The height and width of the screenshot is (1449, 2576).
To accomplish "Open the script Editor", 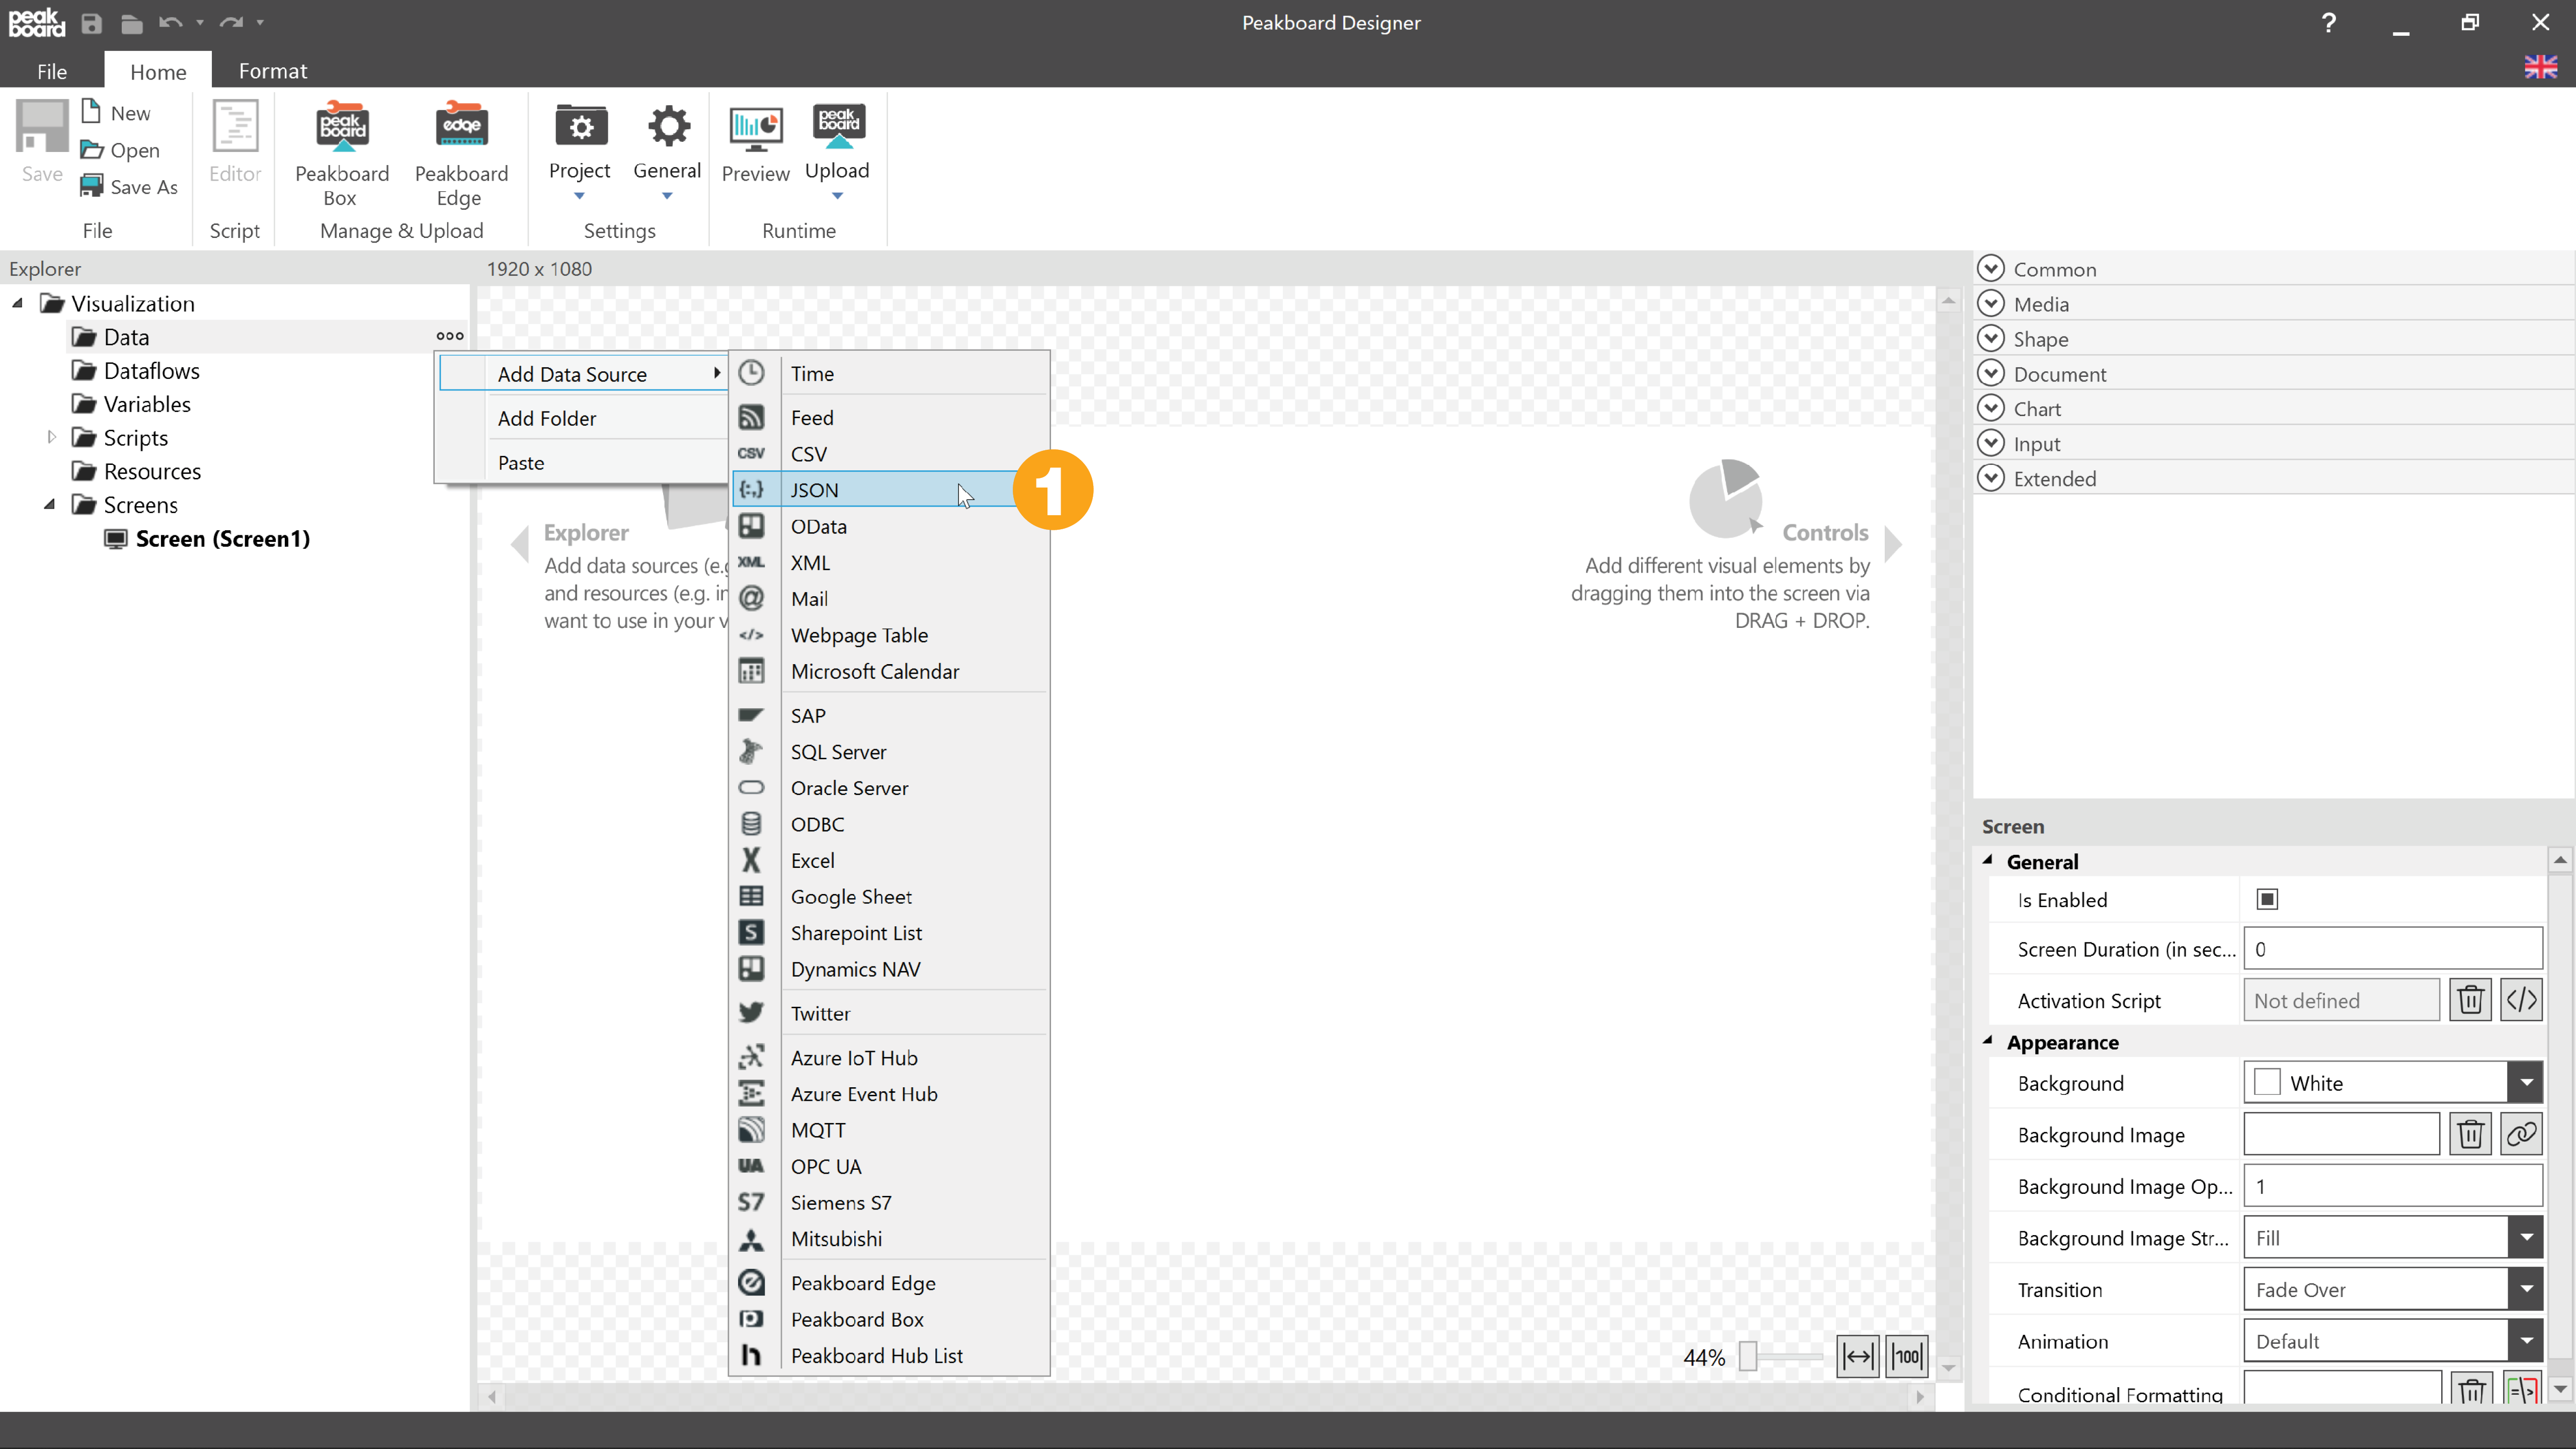I will click(235, 143).
